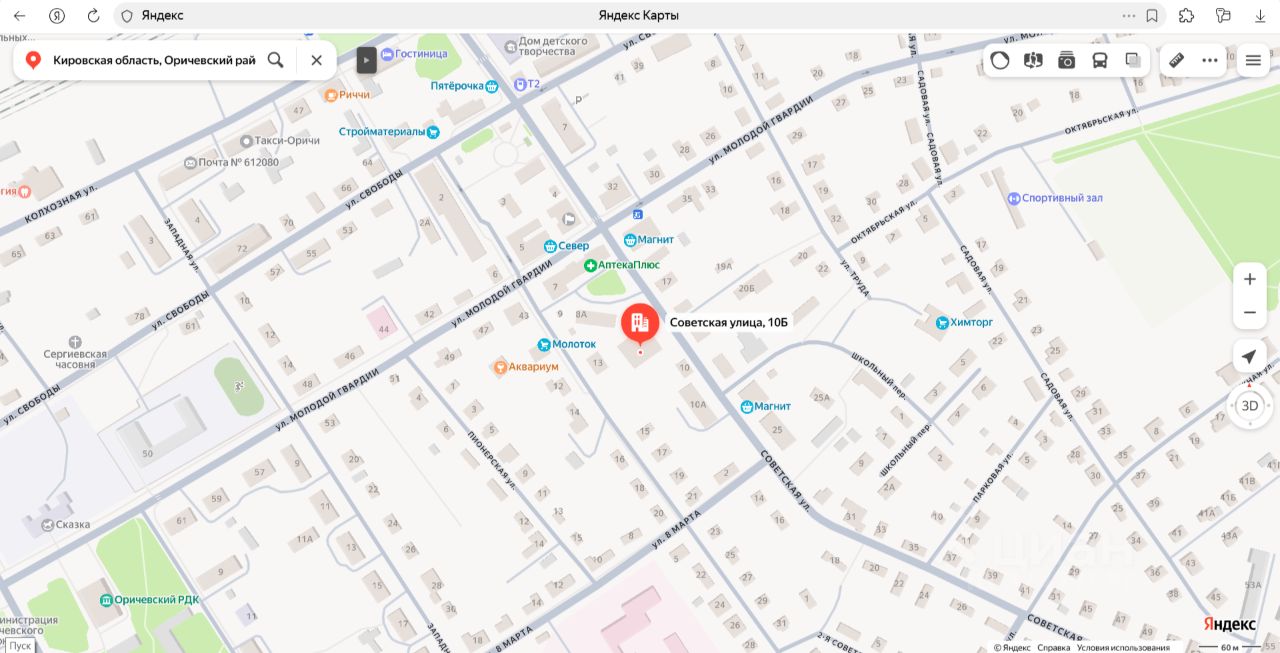Click the Яндекс logo at bottom right

[1229, 624]
